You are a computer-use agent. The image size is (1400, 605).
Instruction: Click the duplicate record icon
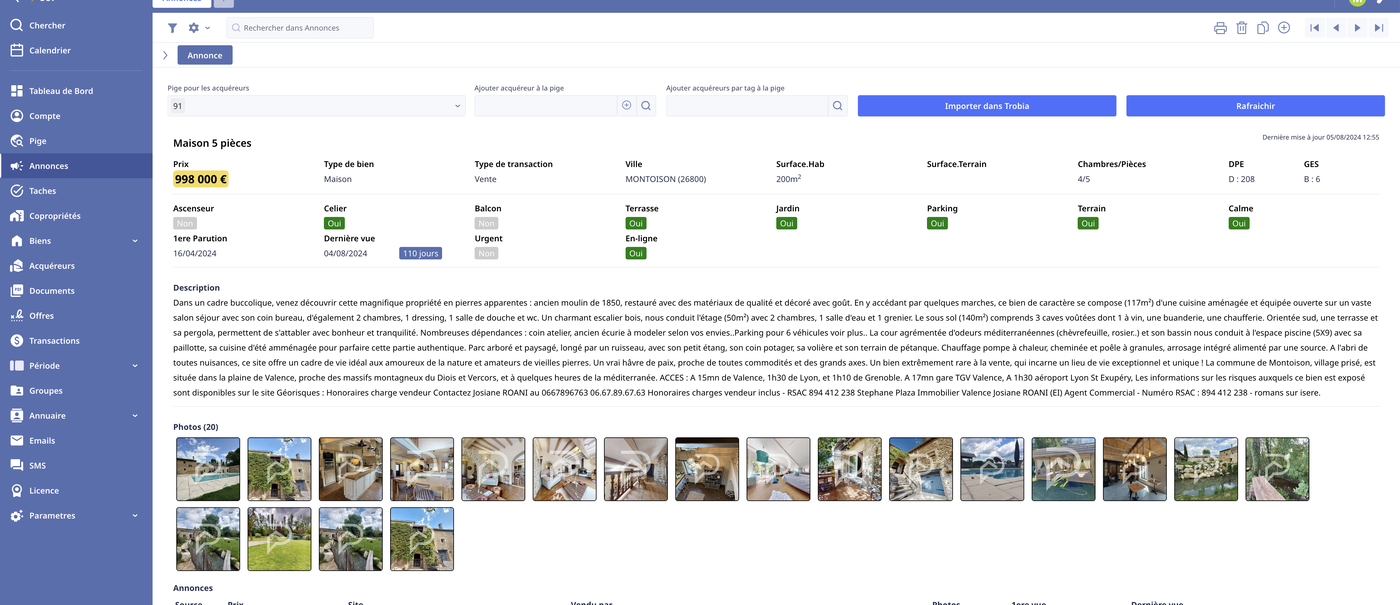tap(1263, 28)
